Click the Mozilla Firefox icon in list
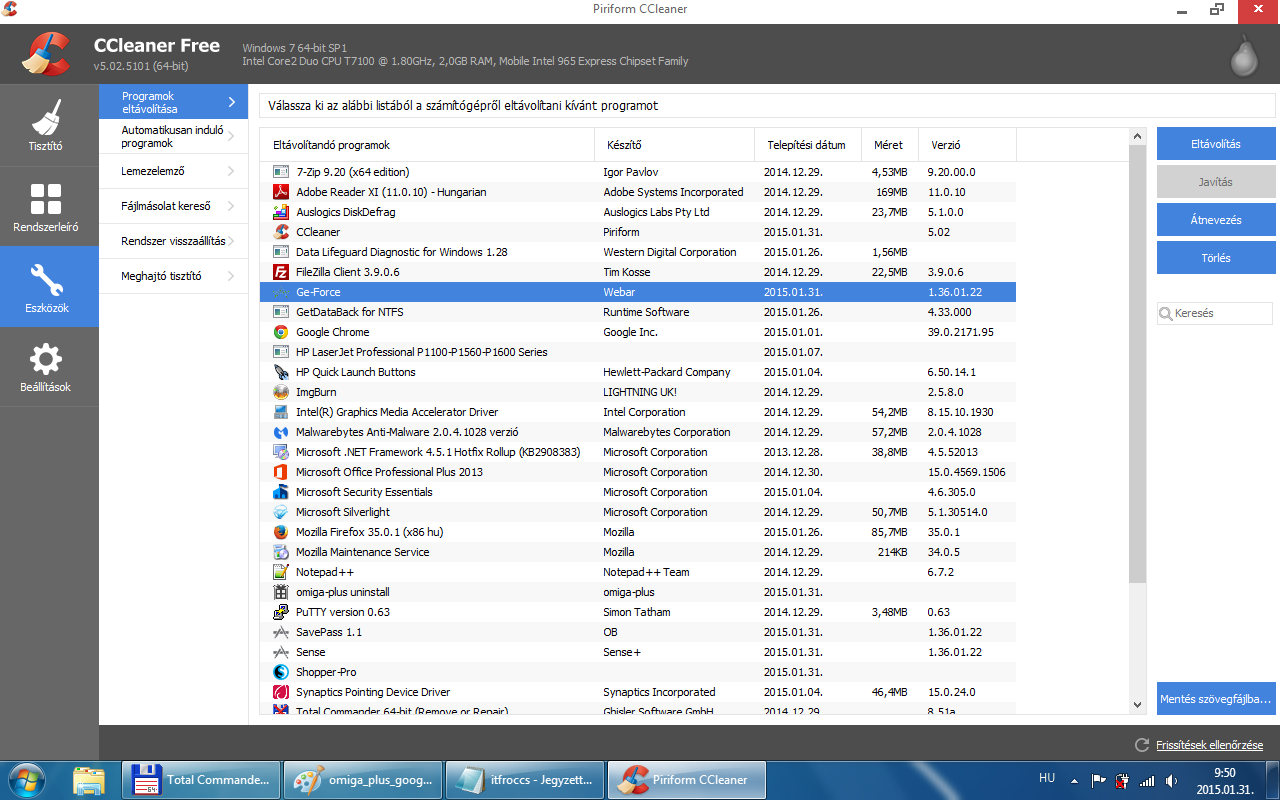This screenshot has height=800, width=1280. point(281,532)
